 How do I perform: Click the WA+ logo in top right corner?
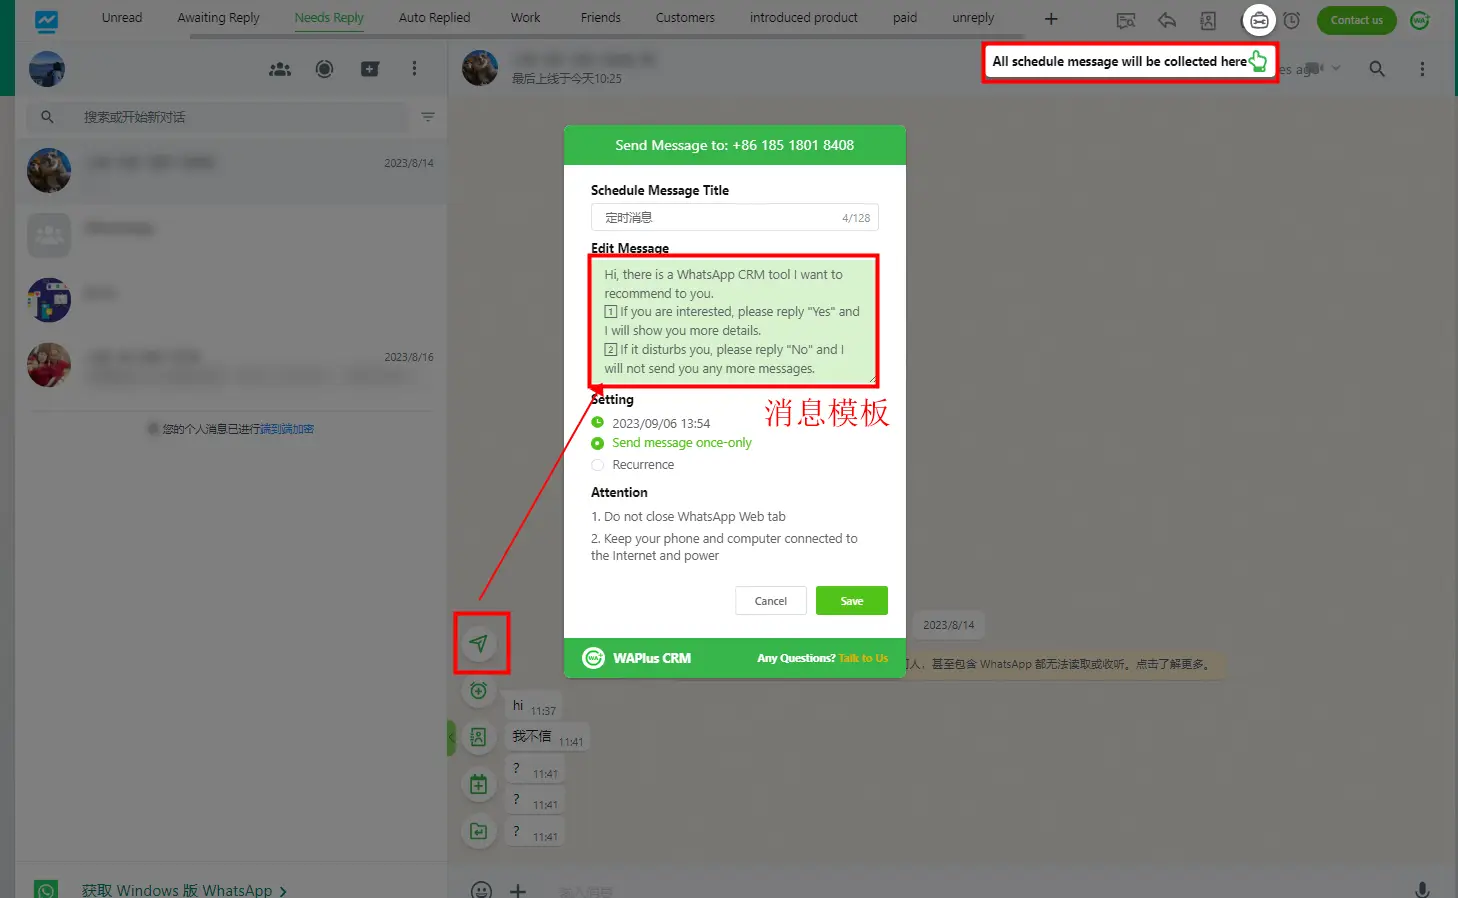[x=1420, y=19]
